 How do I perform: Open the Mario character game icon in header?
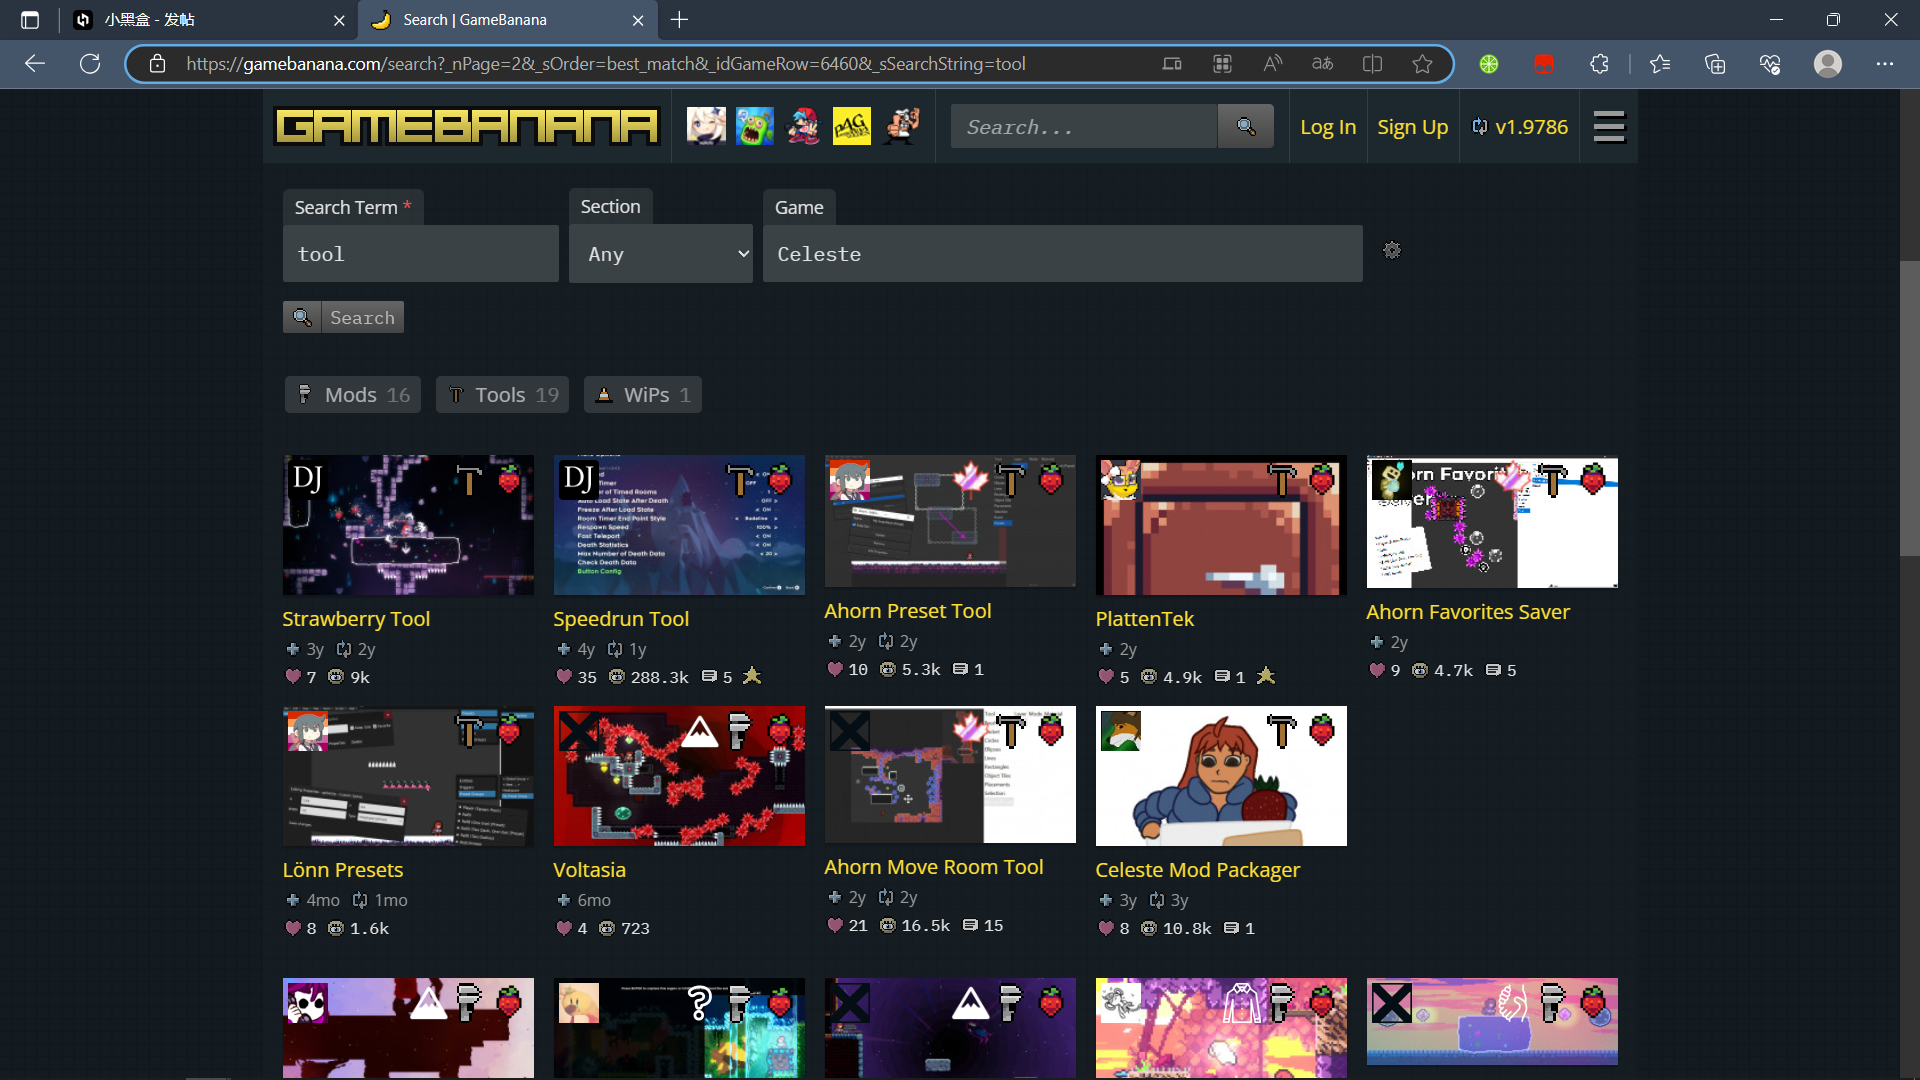tap(900, 126)
